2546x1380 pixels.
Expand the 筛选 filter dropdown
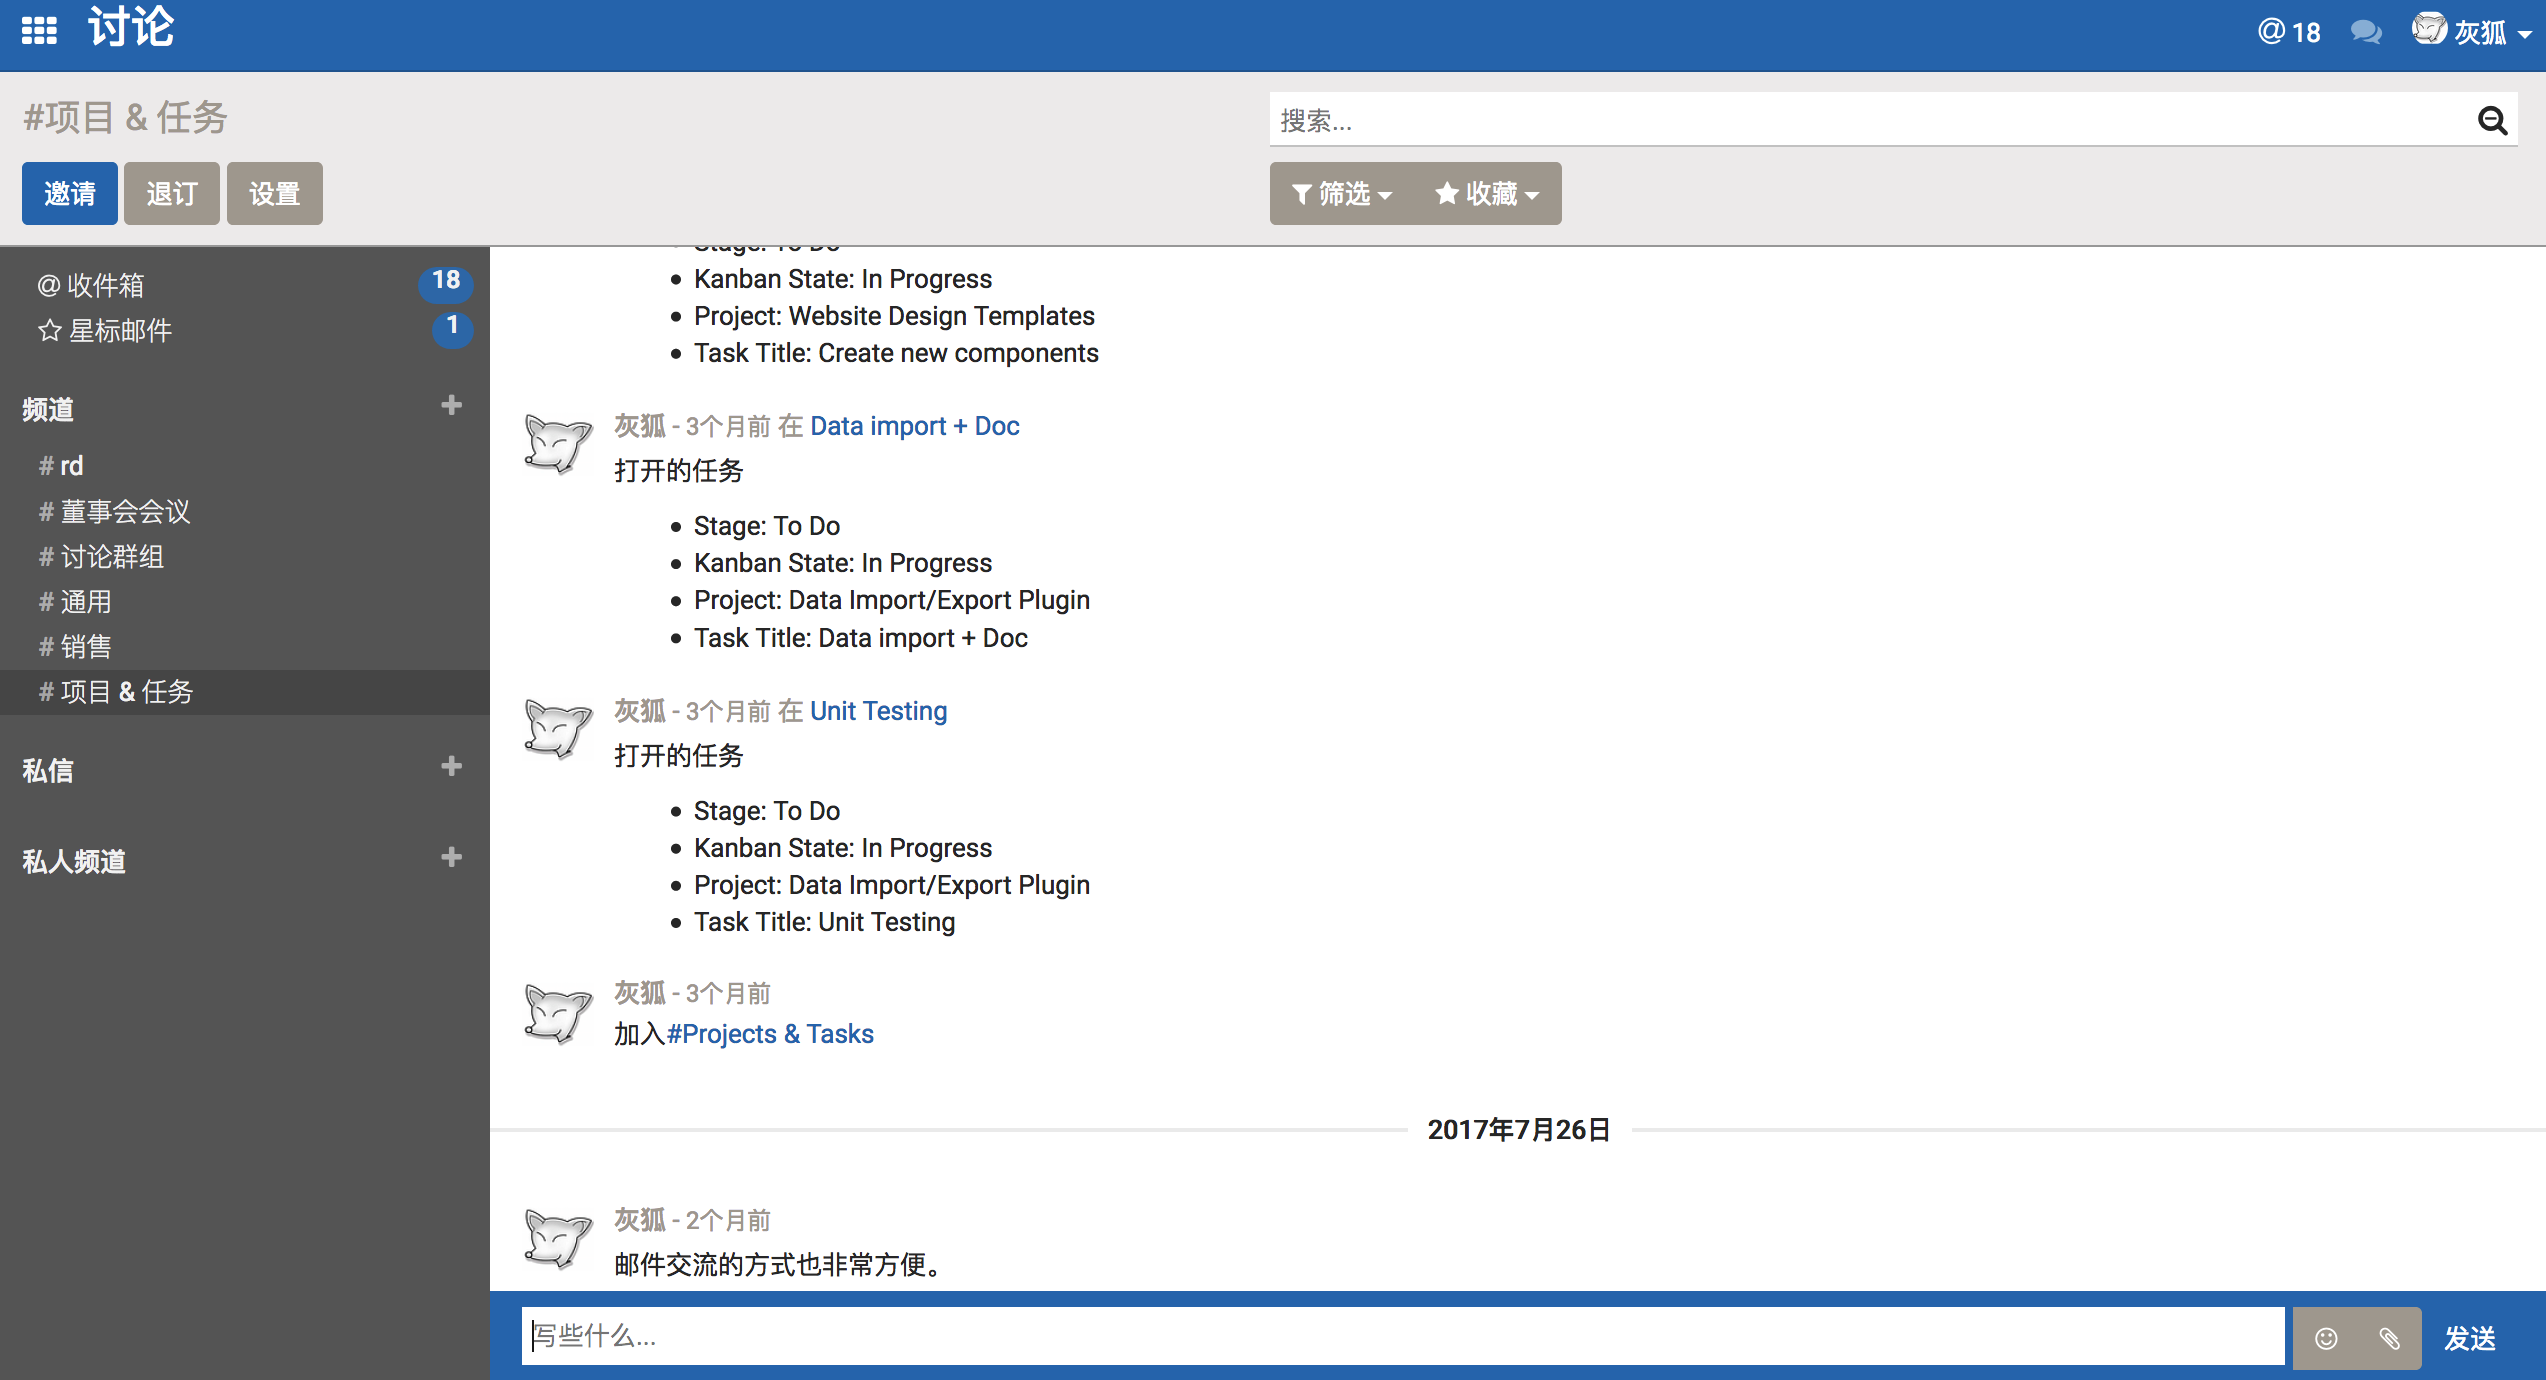coord(1341,194)
